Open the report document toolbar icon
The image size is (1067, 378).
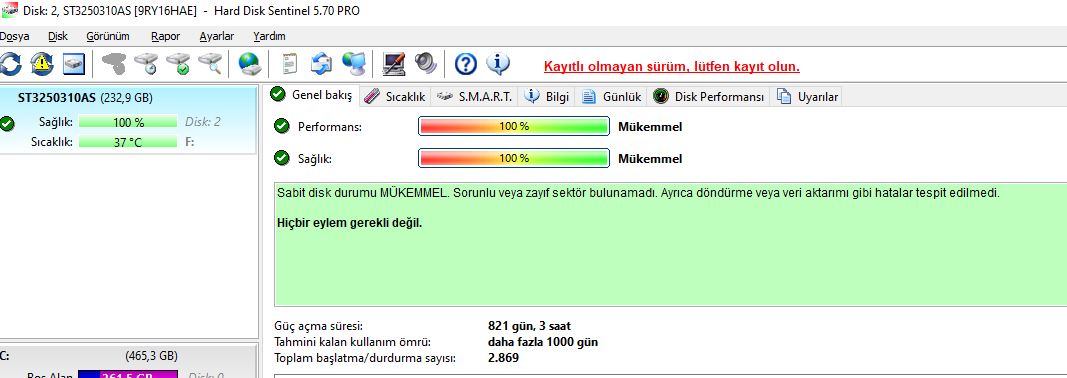coord(290,64)
